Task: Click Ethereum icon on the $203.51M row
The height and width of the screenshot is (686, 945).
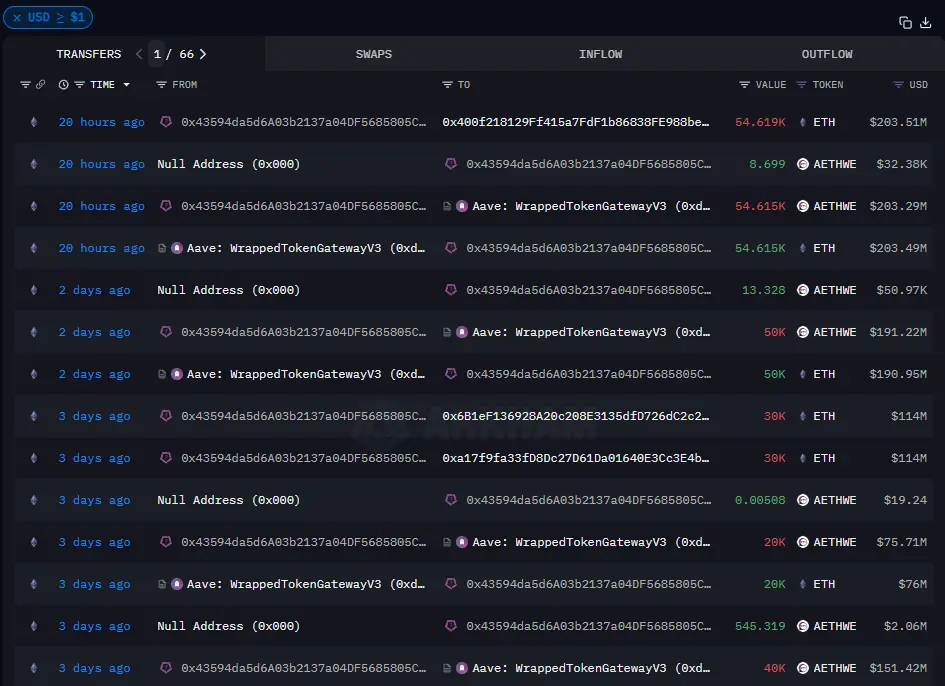Action: click(34, 122)
